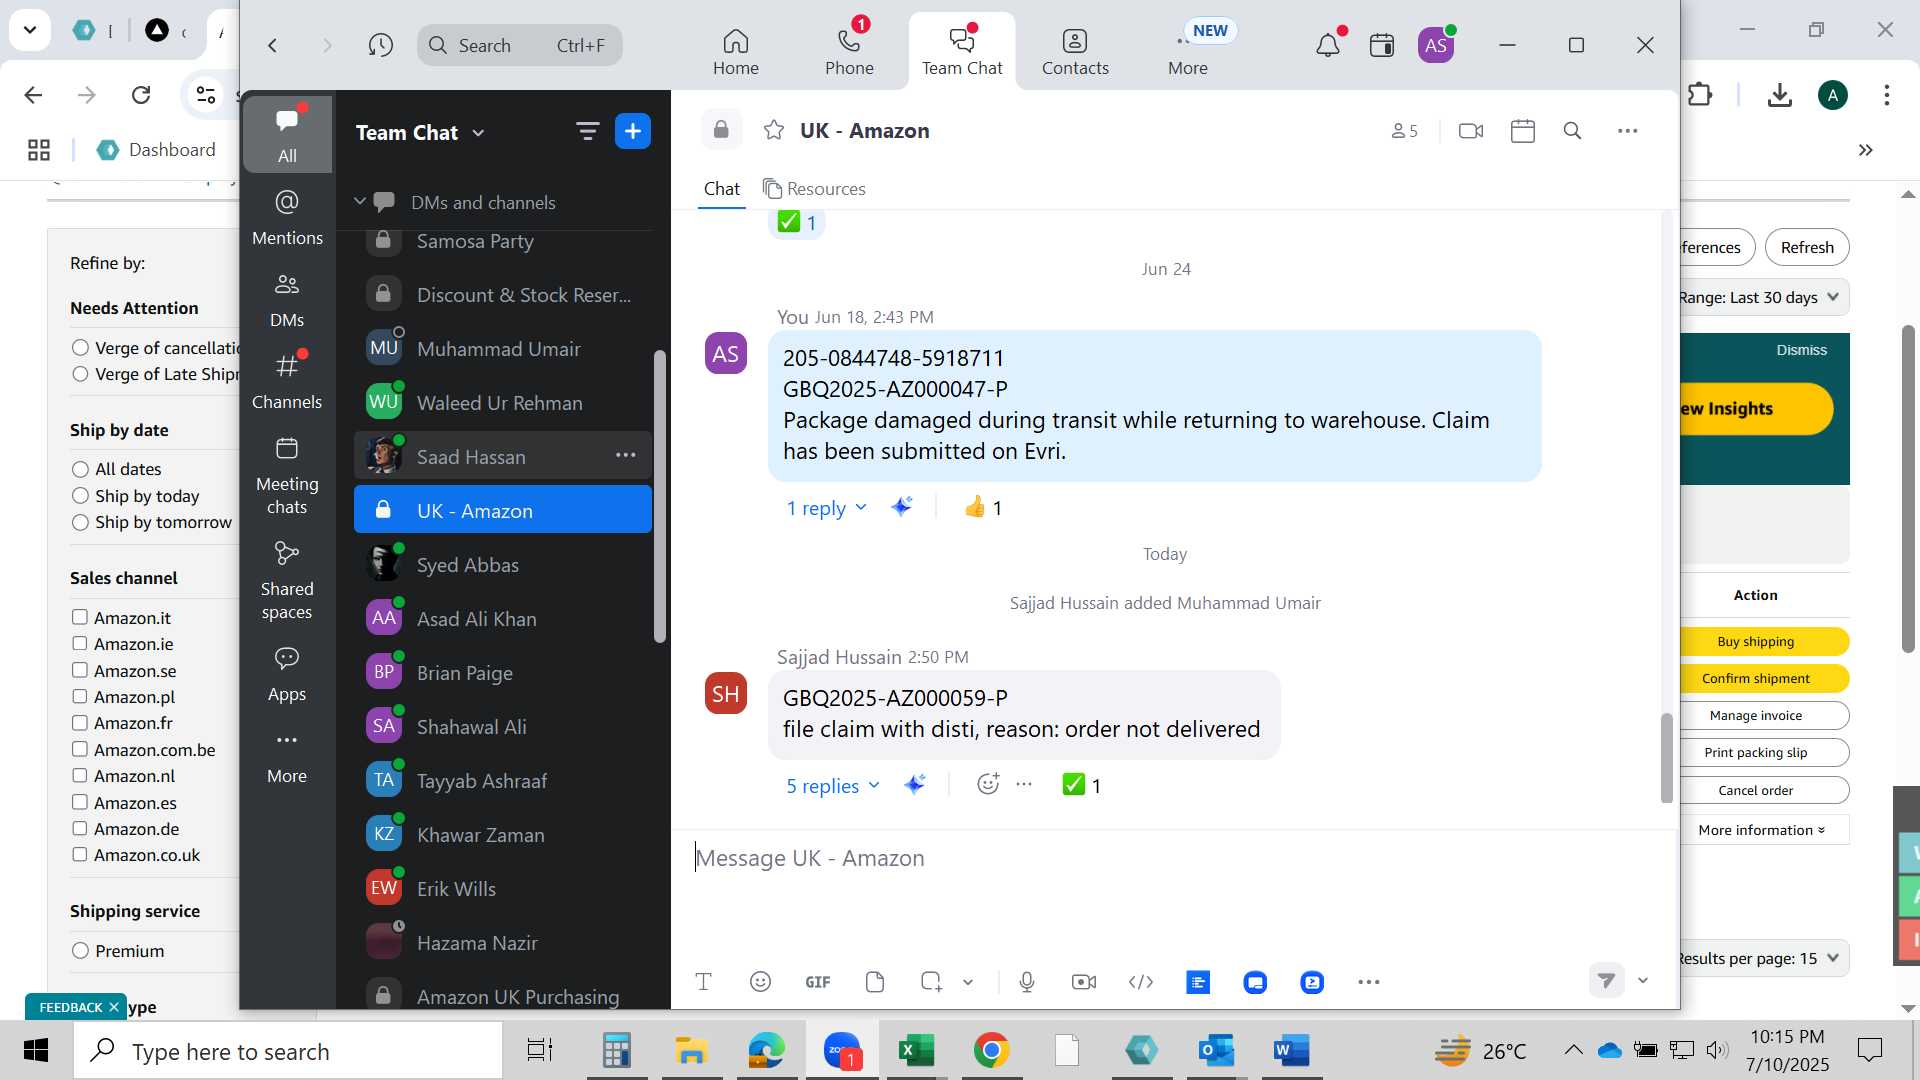Screen dimensions: 1920x1080
Task: Select the All dates radio button
Action: (x=80, y=469)
